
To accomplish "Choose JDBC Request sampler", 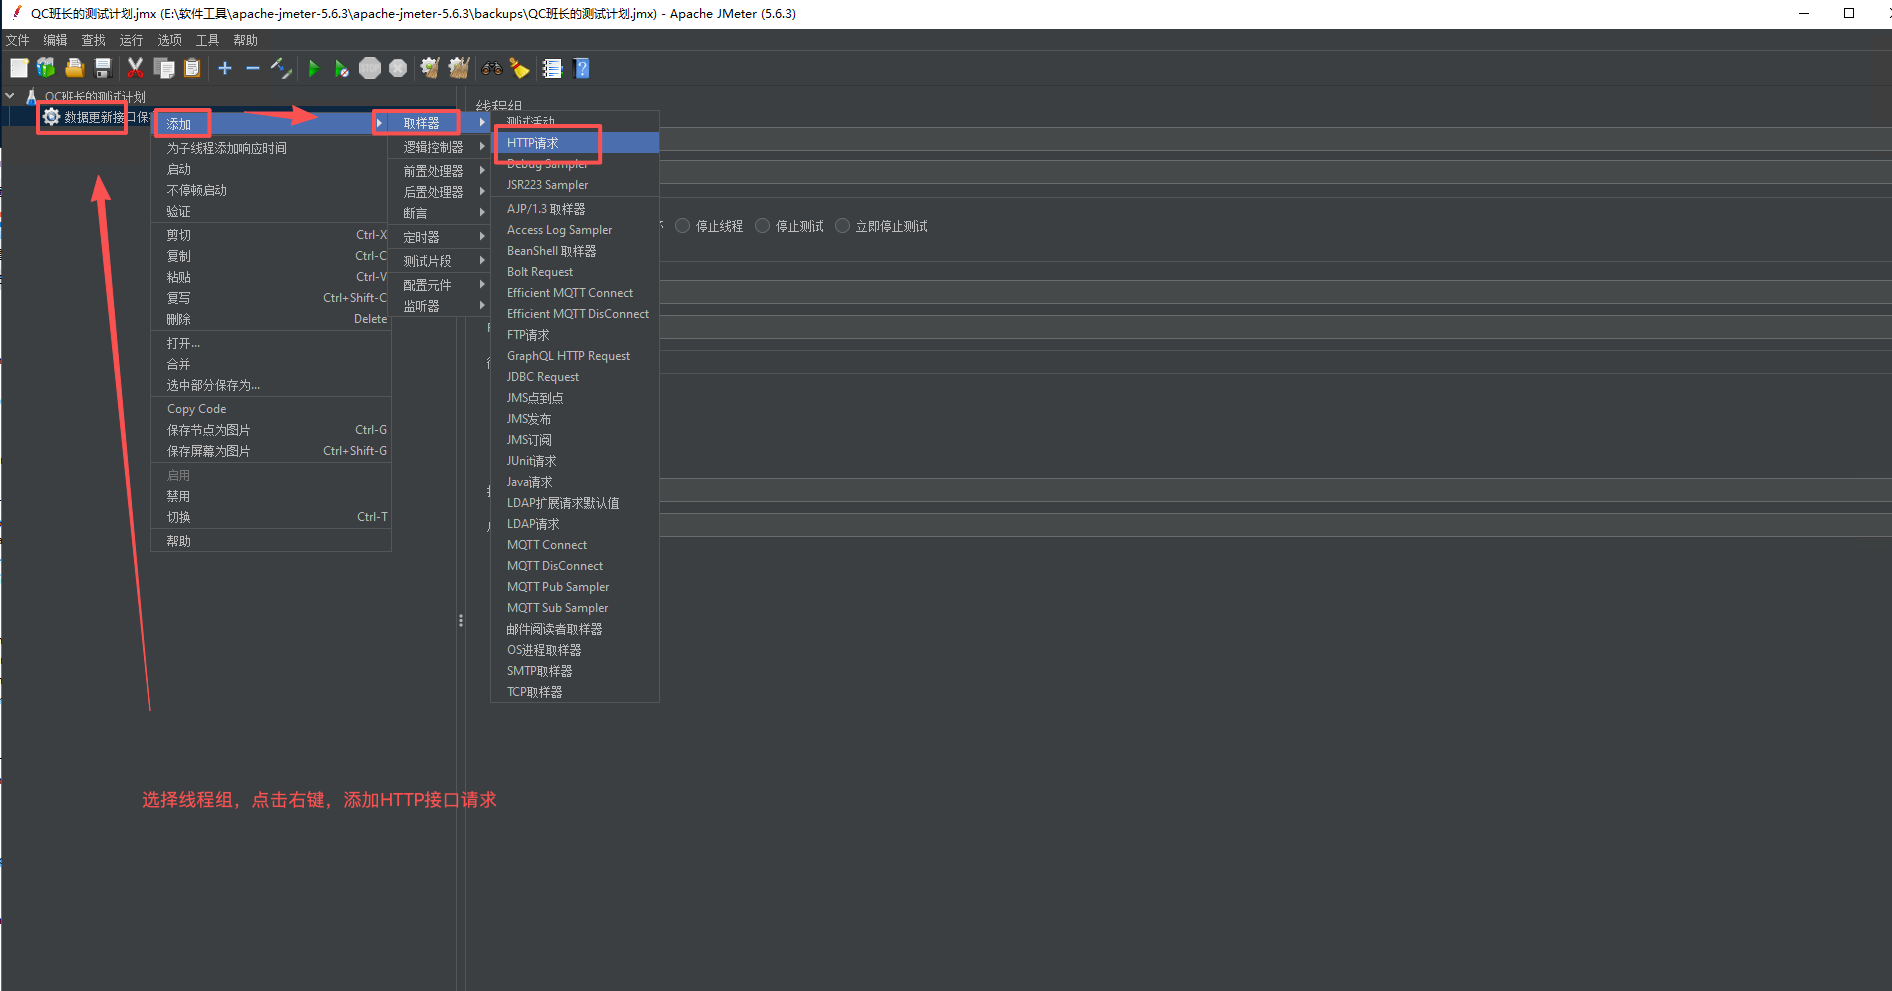I will [x=575, y=377].
